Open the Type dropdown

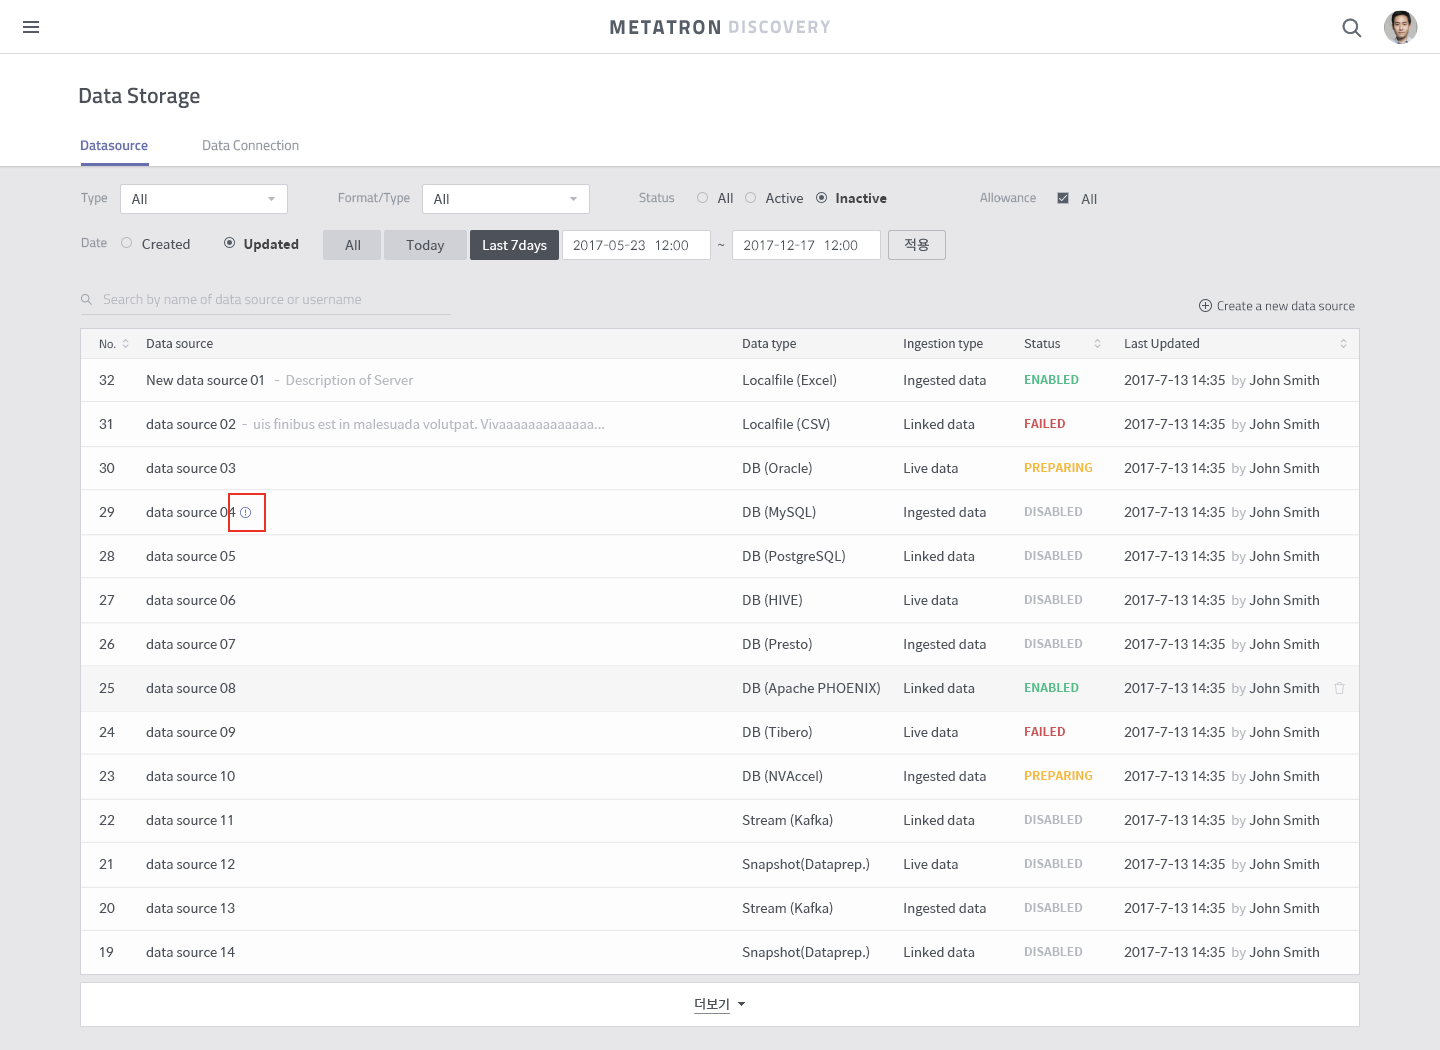tap(204, 199)
